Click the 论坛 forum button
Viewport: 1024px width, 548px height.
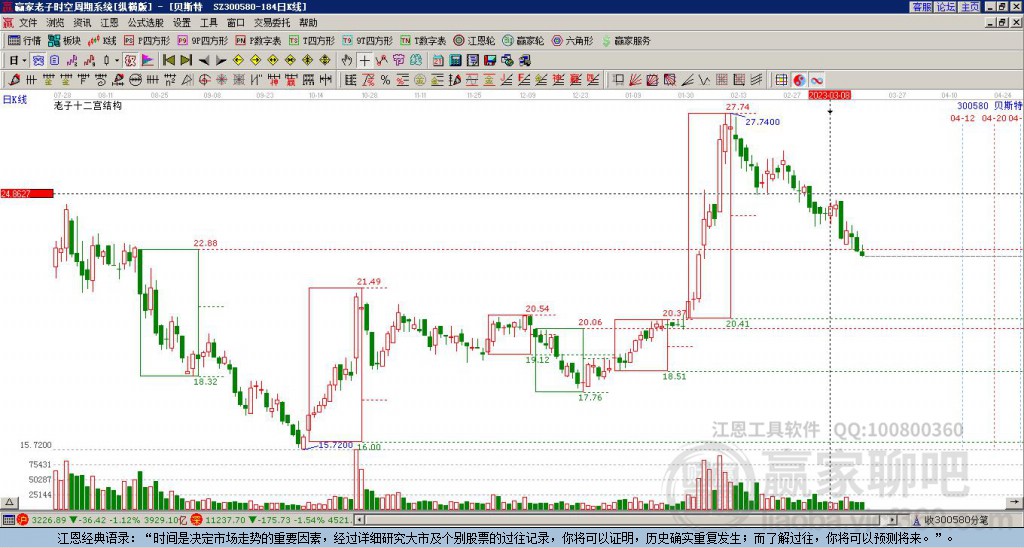point(945,7)
